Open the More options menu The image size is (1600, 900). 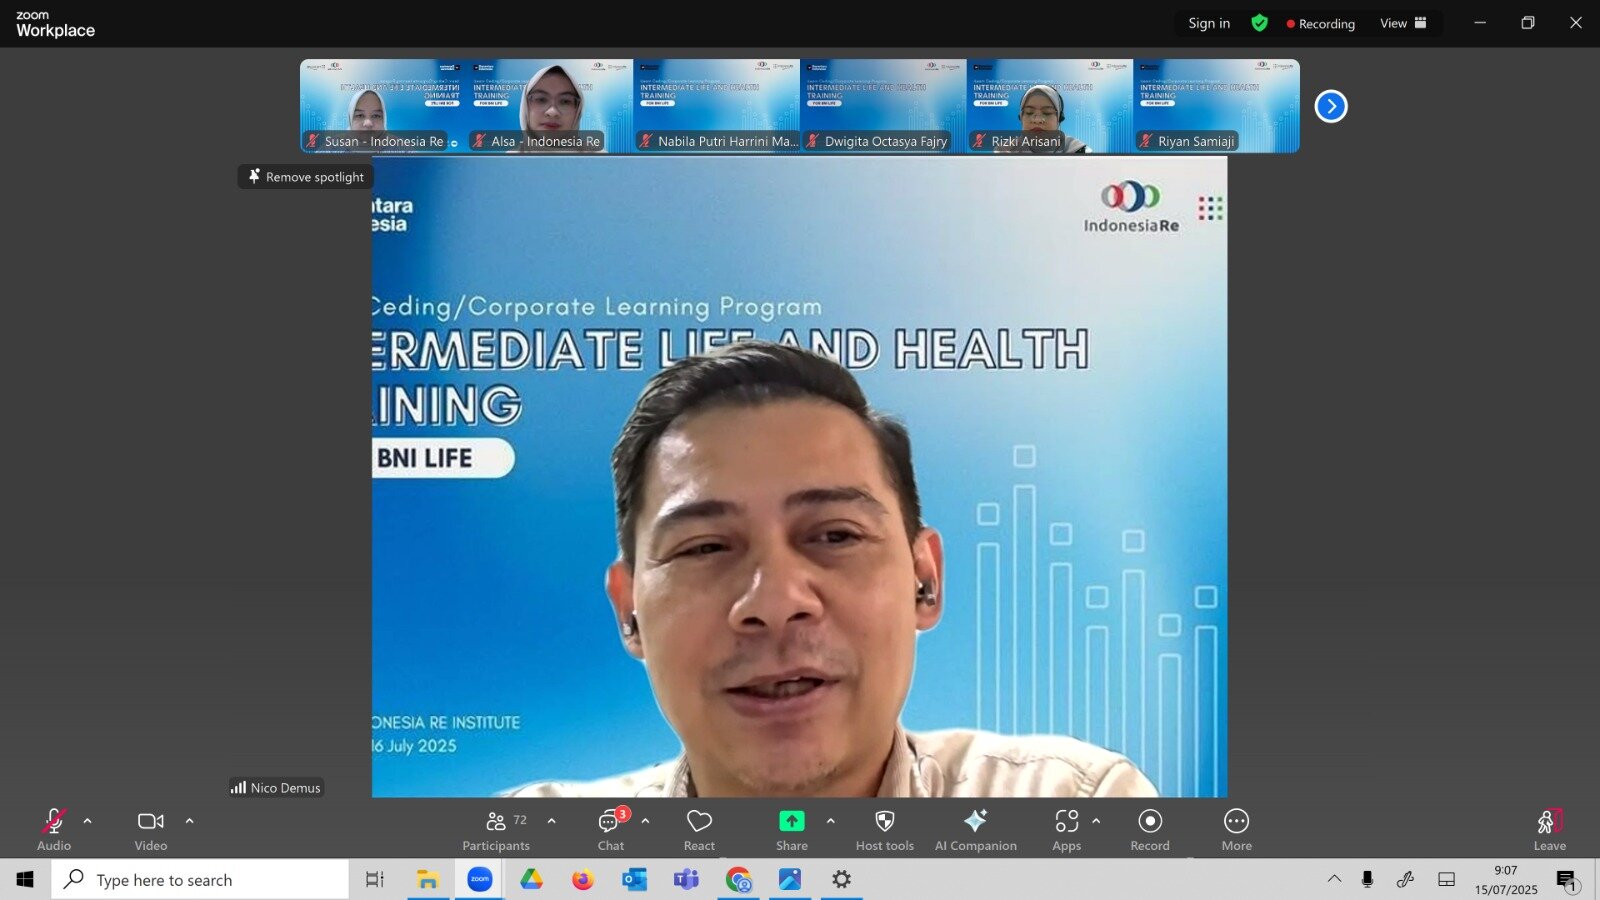pyautogui.click(x=1237, y=829)
